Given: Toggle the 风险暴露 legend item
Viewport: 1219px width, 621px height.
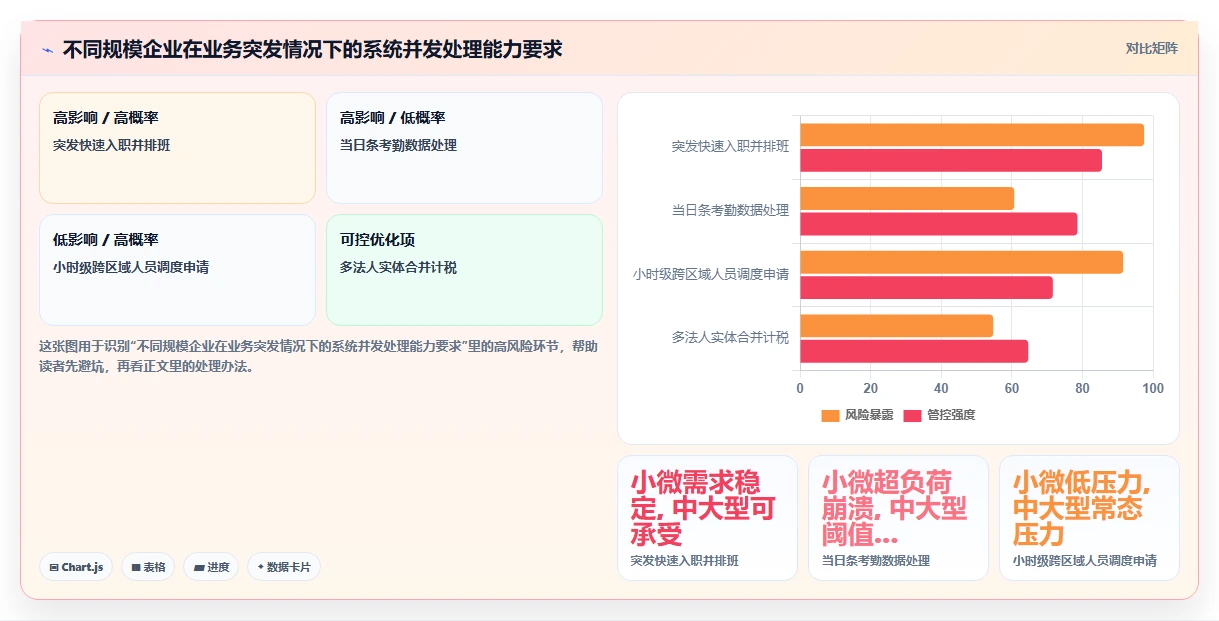Looking at the screenshot, I should point(857,415).
